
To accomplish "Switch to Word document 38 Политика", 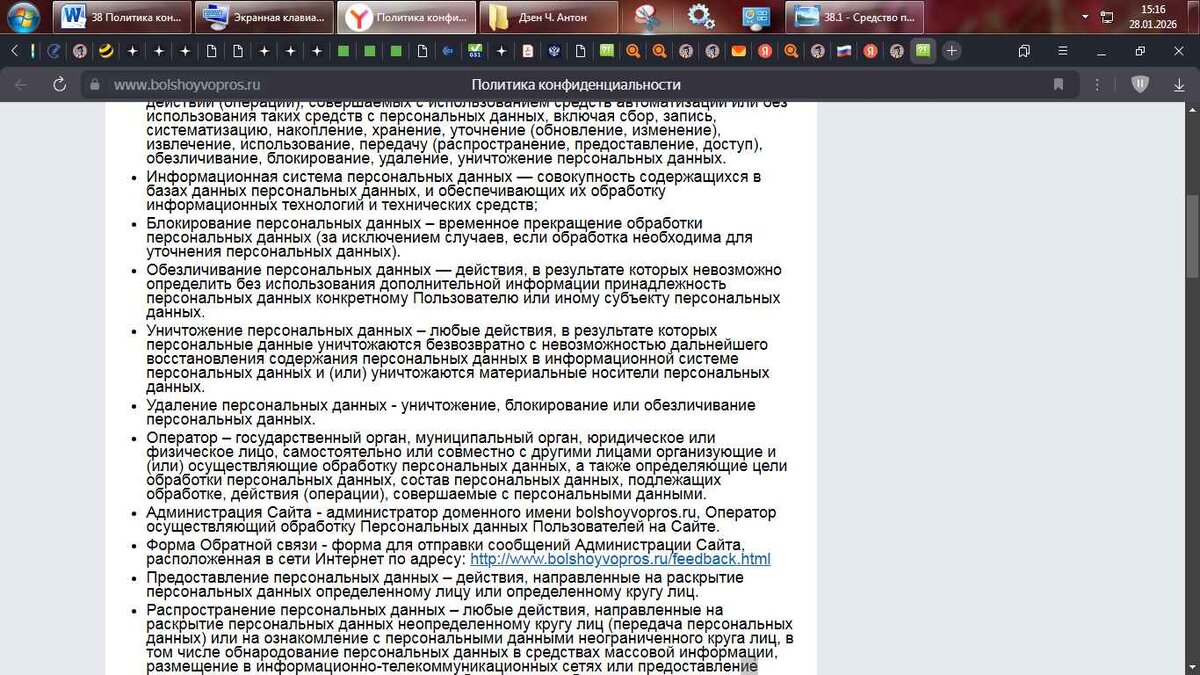I will tap(122, 16).
